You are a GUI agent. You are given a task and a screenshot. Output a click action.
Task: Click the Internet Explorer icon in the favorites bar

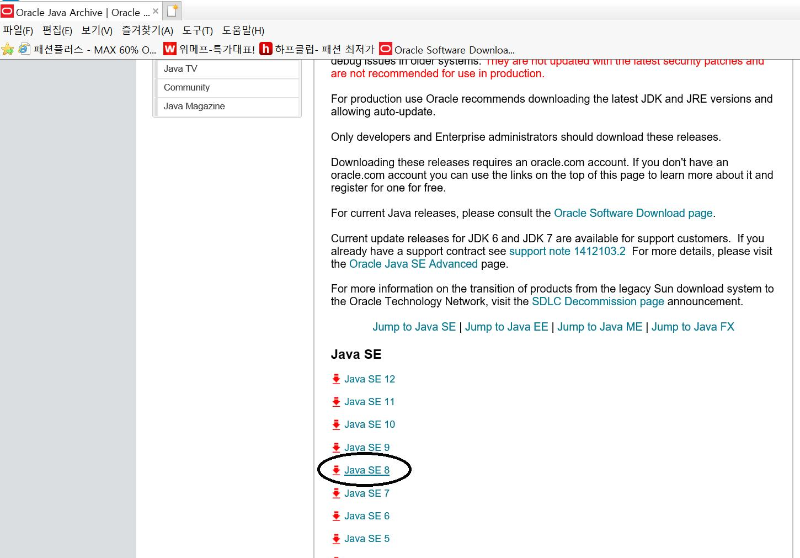pyautogui.click(x=24, y=49)
